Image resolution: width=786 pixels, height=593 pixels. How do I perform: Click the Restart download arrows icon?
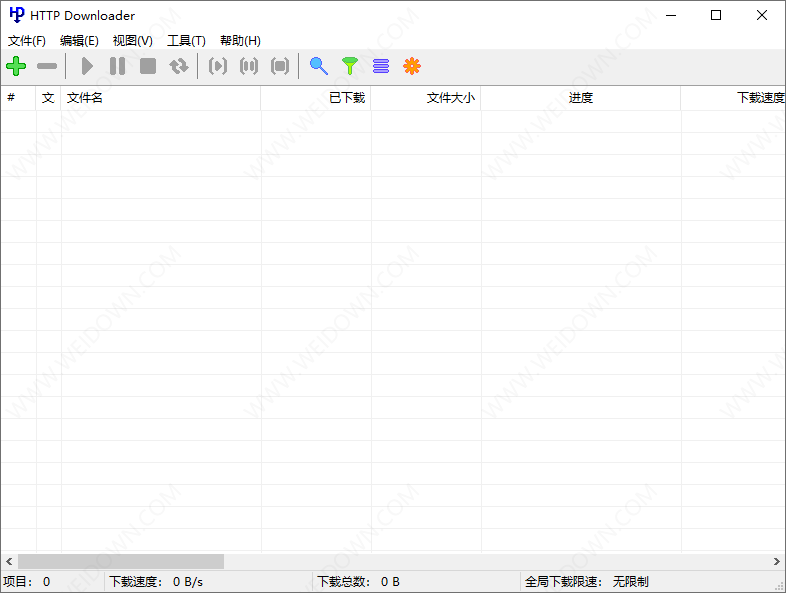click(179, 66)
